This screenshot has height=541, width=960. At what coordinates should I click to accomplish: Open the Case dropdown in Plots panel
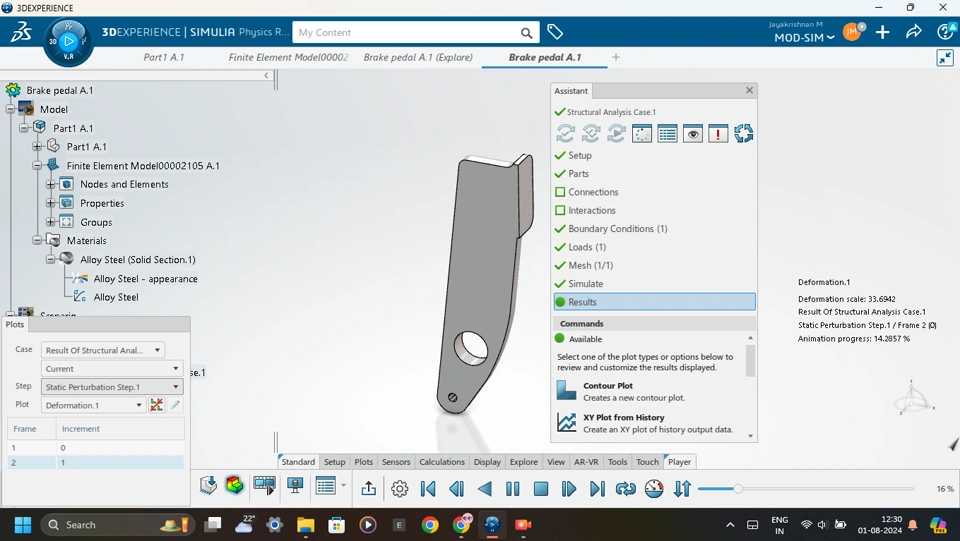[x=103, y=350]
